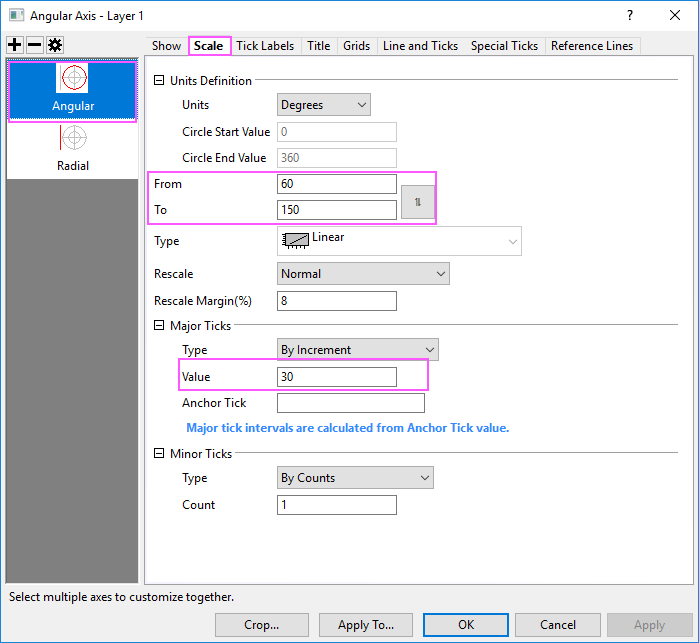Click the minus icon to remove axis

[x=32, y=46]
